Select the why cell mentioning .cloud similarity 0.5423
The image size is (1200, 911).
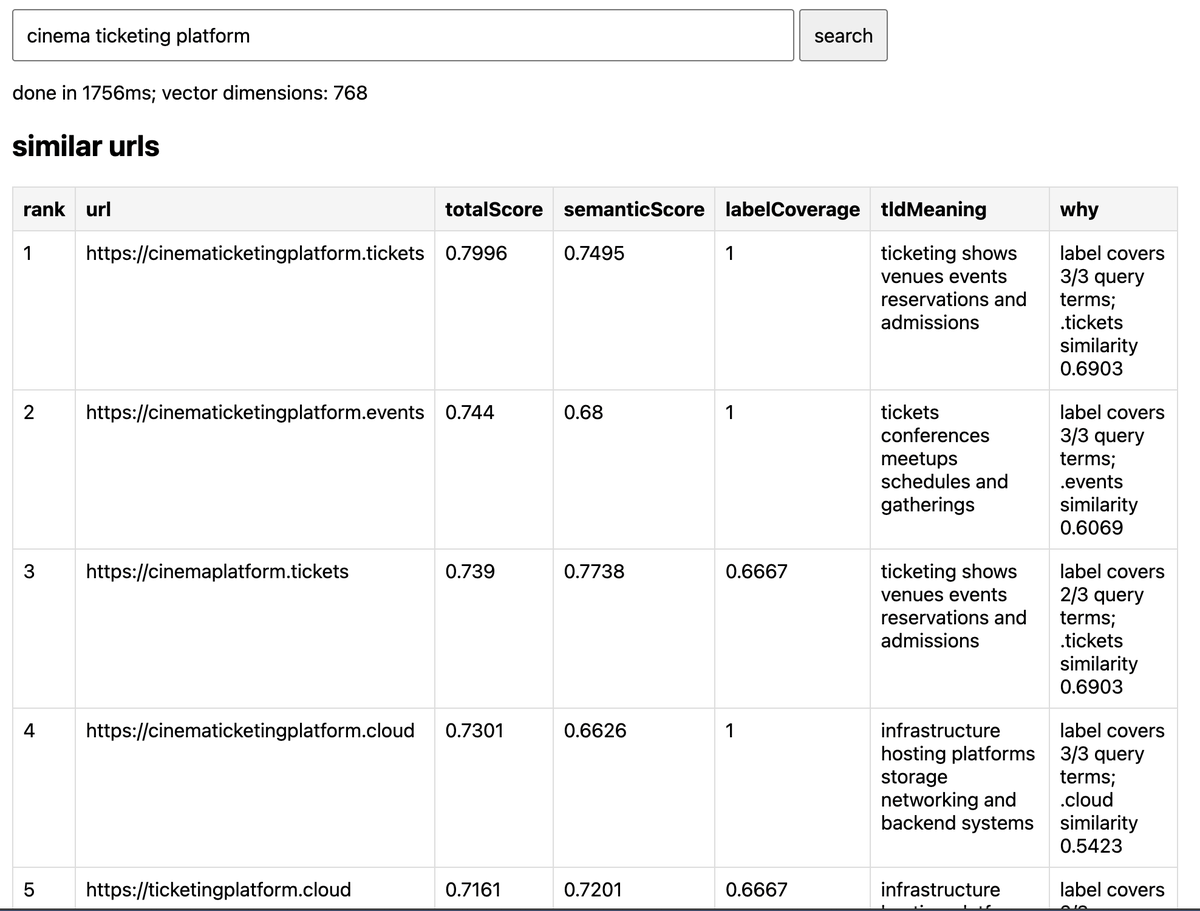click(x=1112, y=788)
